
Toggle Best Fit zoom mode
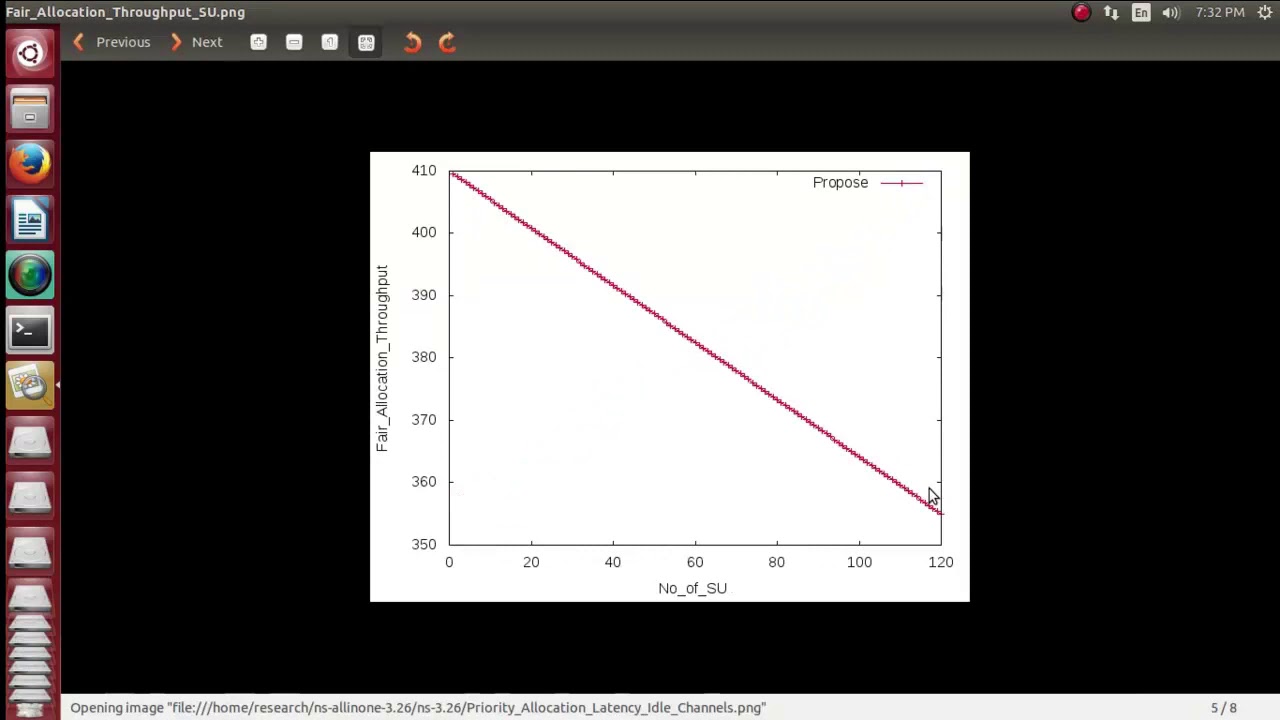(x=366, y=42)
